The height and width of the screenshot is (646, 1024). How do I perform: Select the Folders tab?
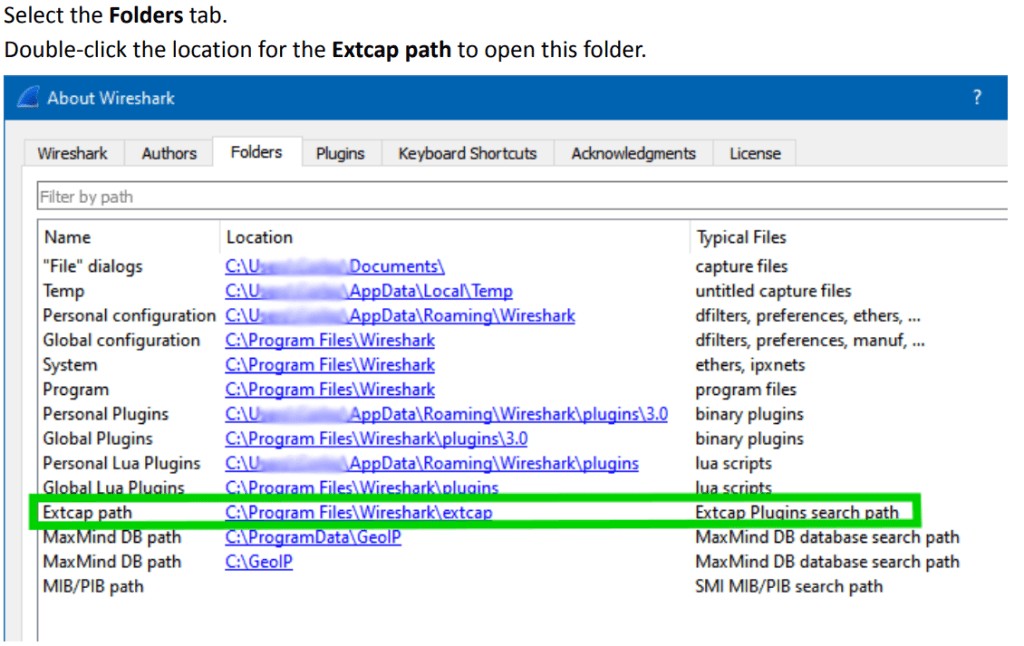pyautogui.click(x=256, y=152)
